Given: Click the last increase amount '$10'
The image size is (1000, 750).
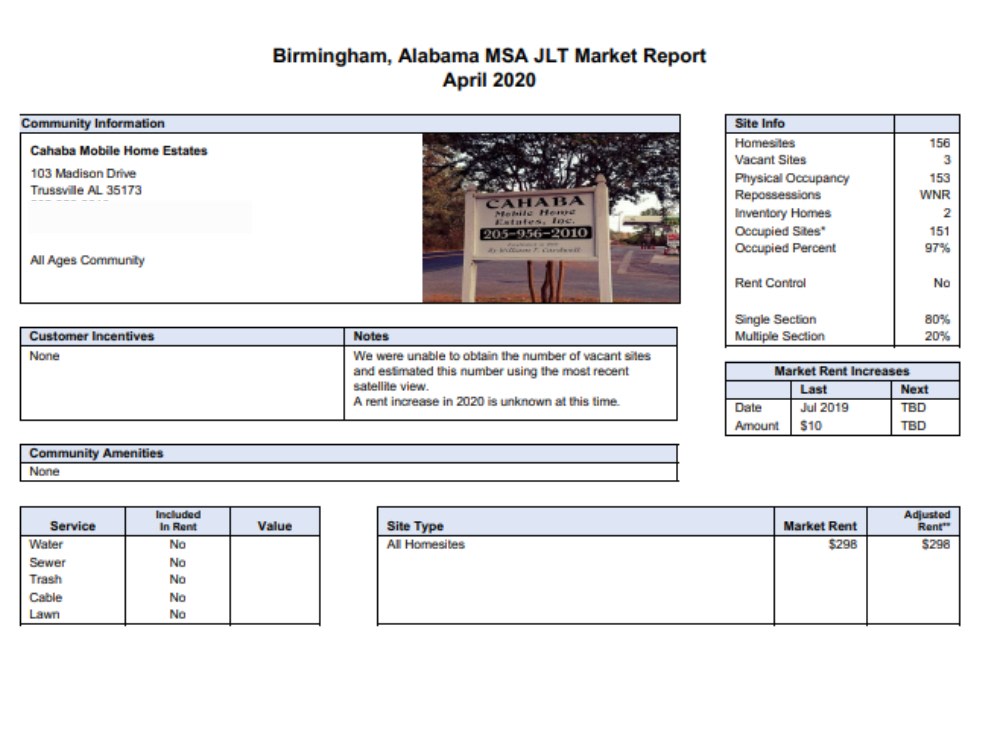Looking at the screenshot, I should pyautogui.click(x=811, y=425).
